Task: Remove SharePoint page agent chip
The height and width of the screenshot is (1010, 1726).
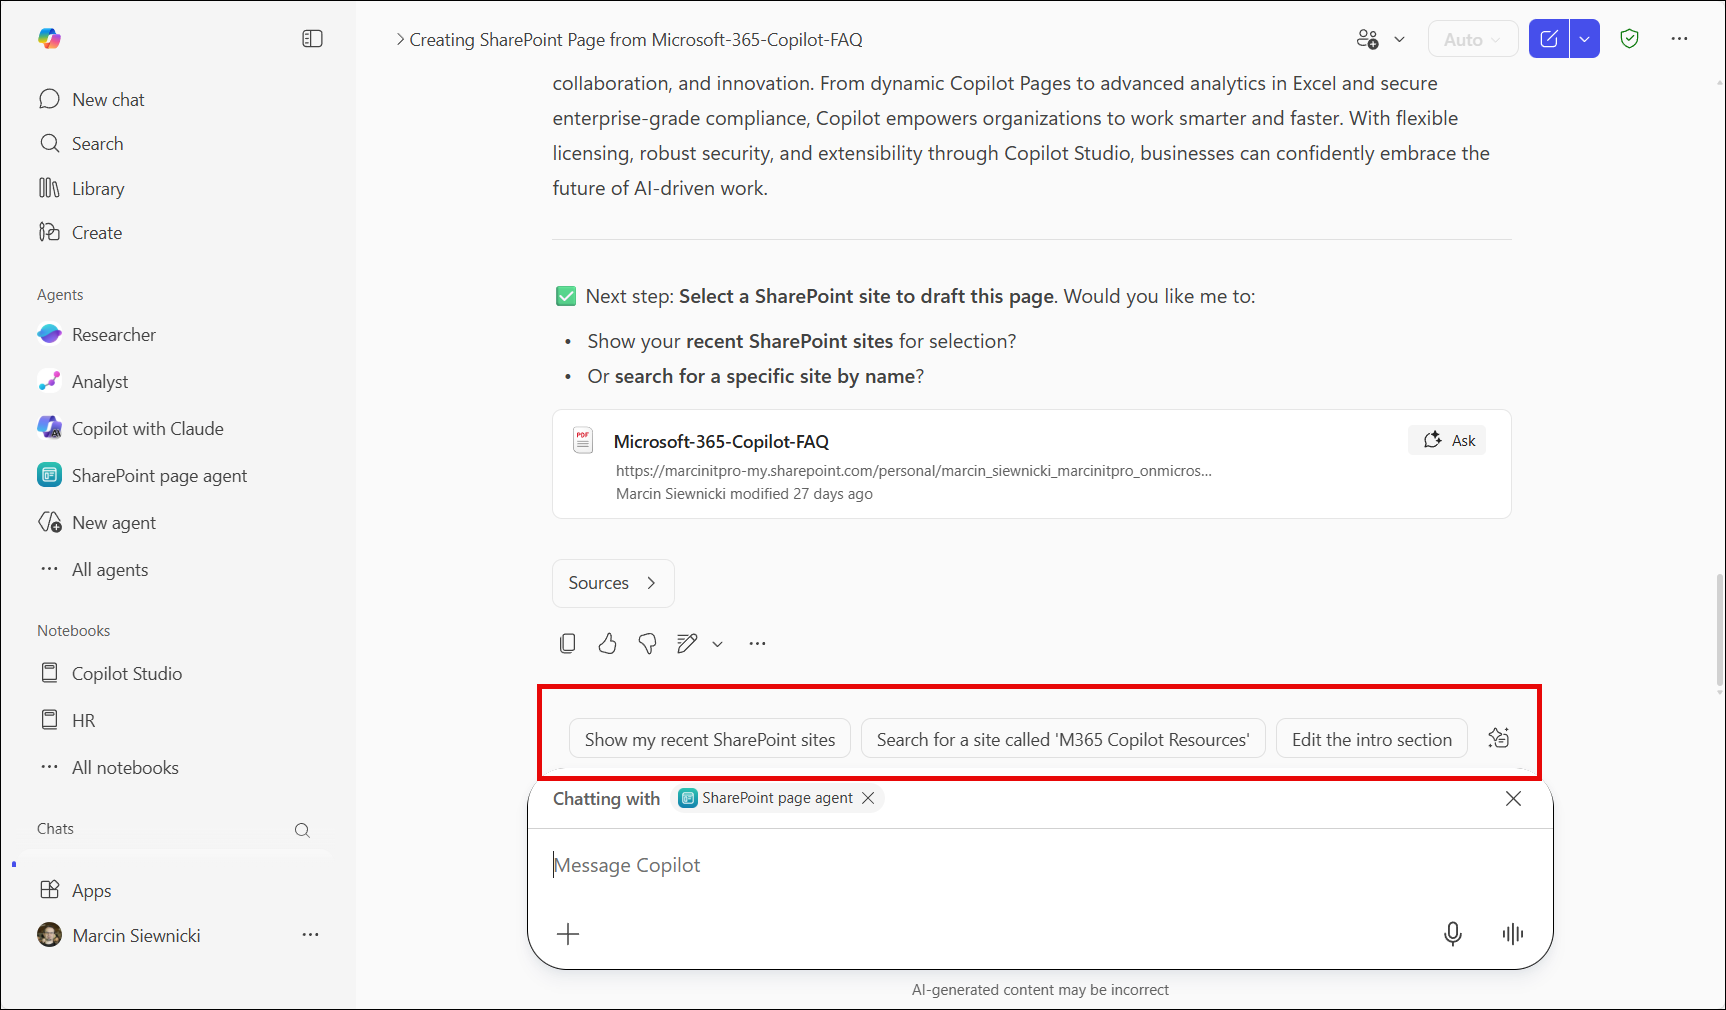Action: pos(868,798)
